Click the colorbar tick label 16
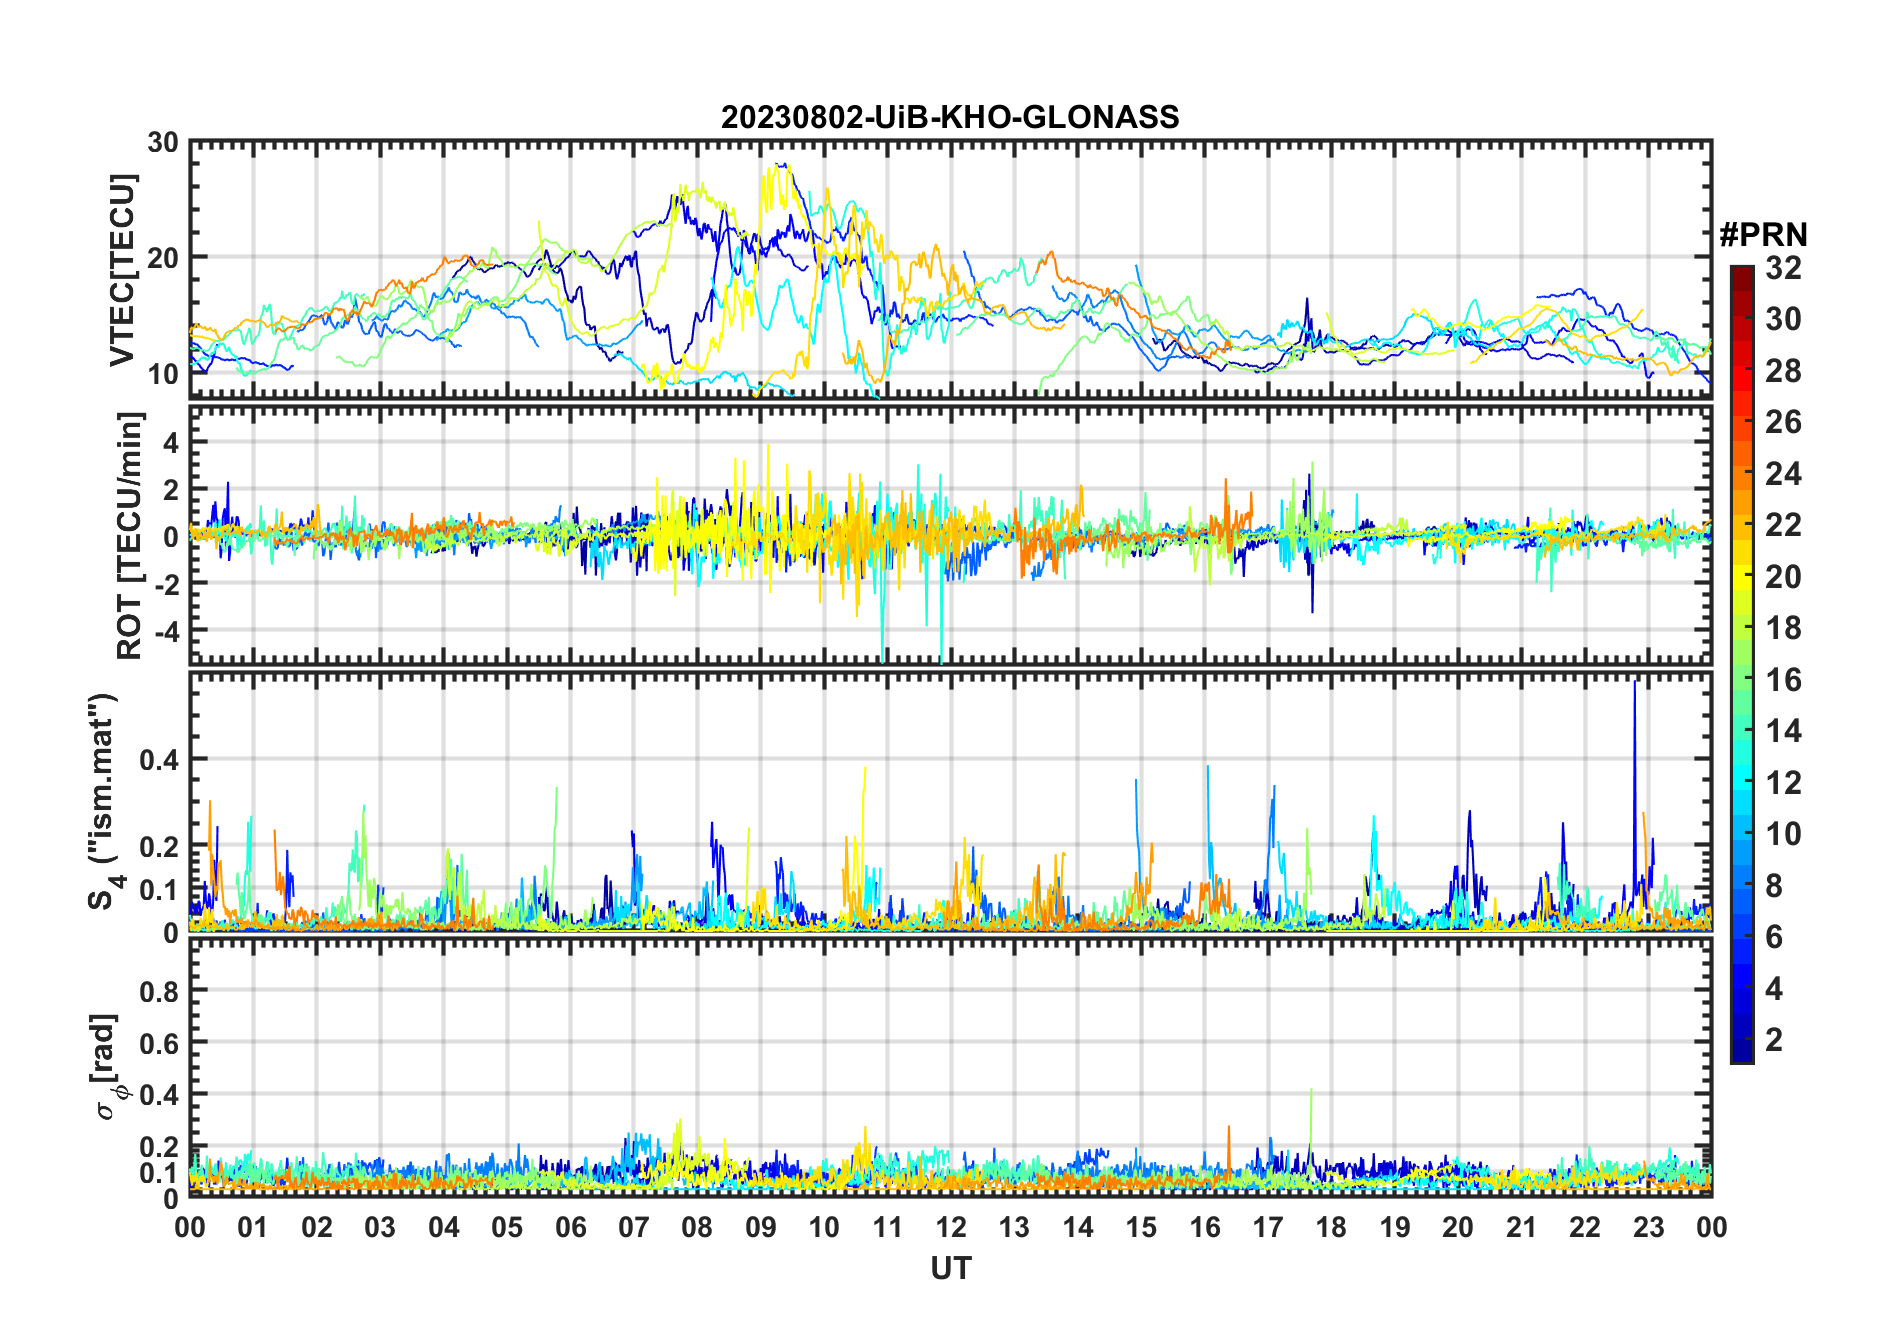The width and height of the screenshot is (1902, 1330). (x=1782, y=680)
